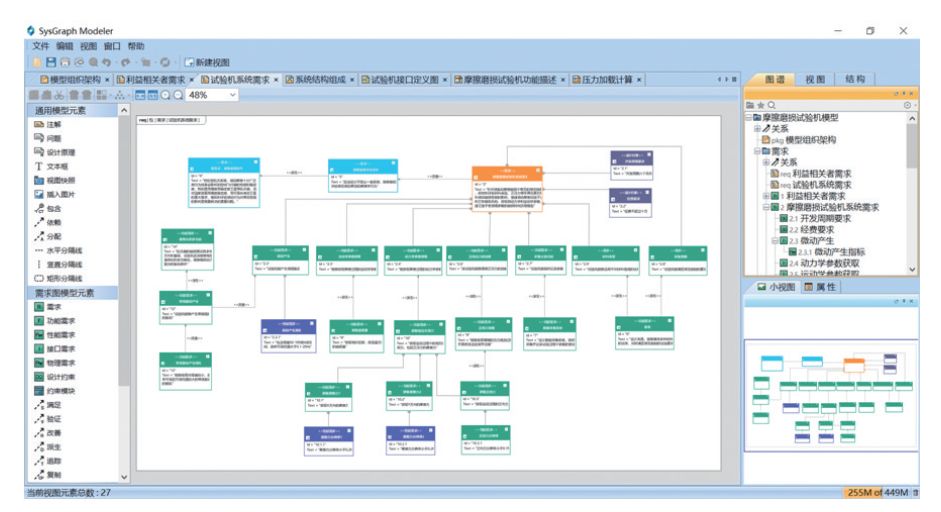
Task: Select the 文本框 text box tool
Action: click(52, 166)
